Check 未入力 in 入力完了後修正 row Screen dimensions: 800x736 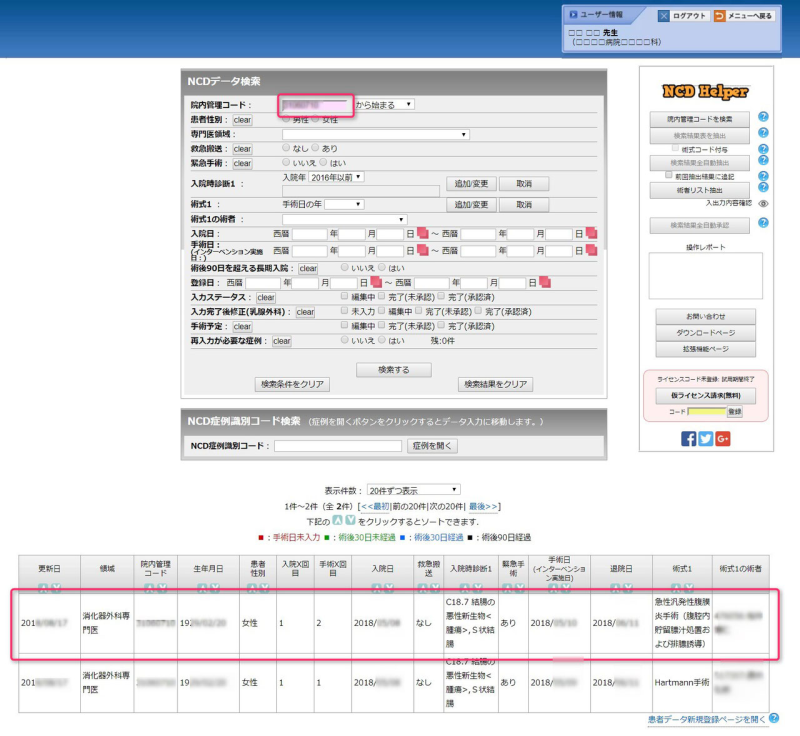coord(345,310)
